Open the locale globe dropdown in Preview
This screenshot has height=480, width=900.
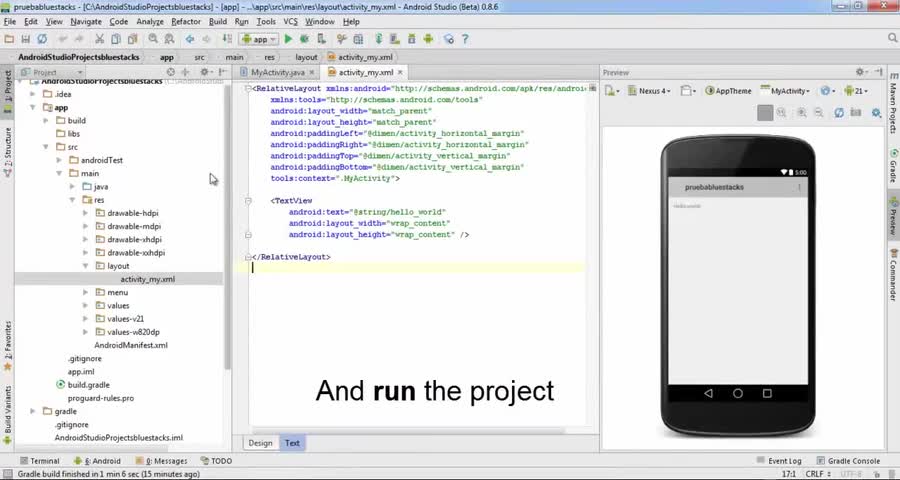(x=828, y=91)
